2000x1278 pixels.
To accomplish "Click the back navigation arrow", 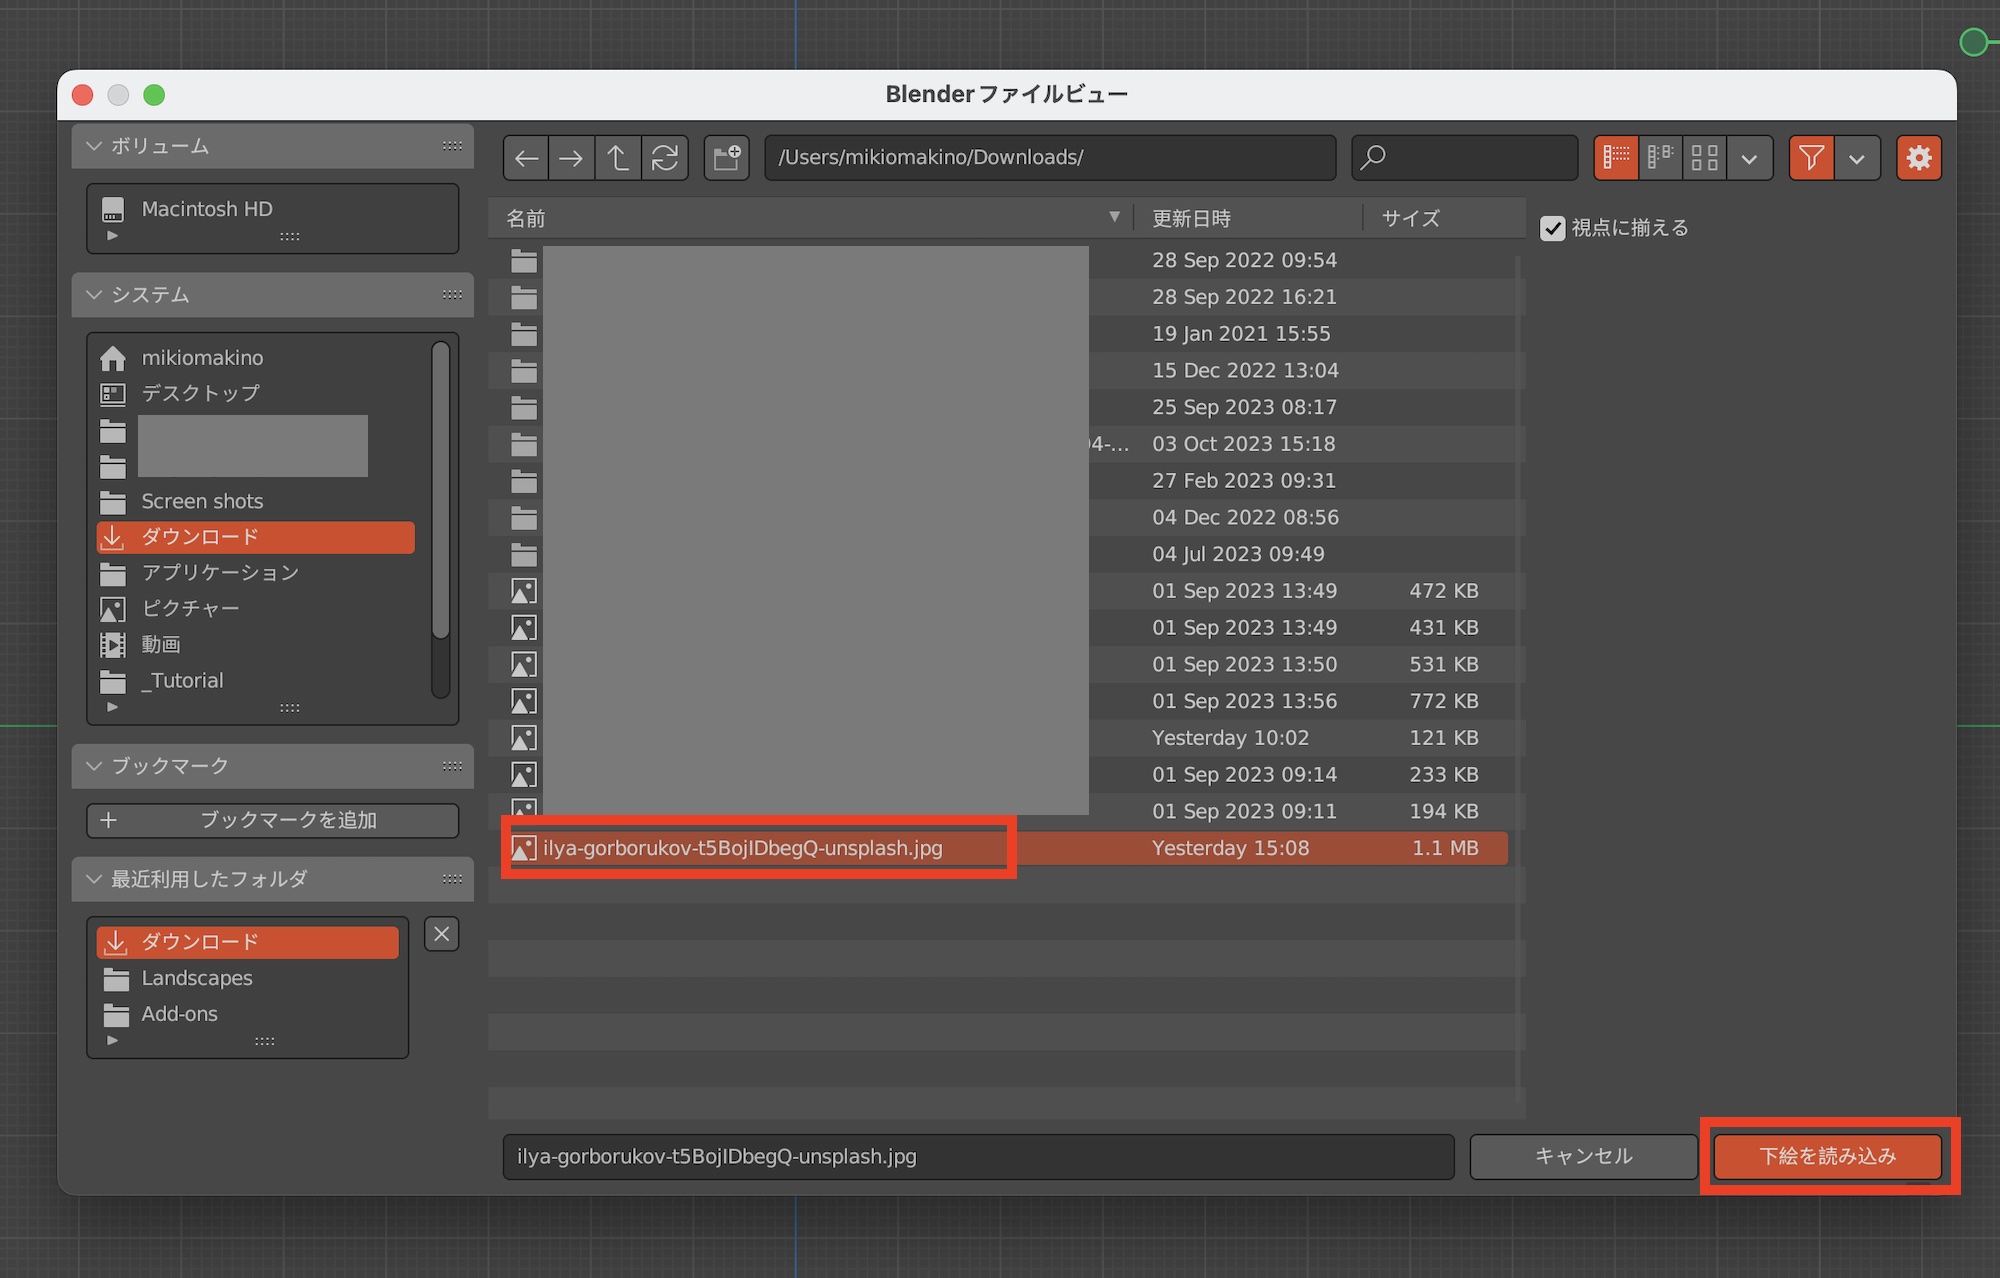I will pos(526,158).
